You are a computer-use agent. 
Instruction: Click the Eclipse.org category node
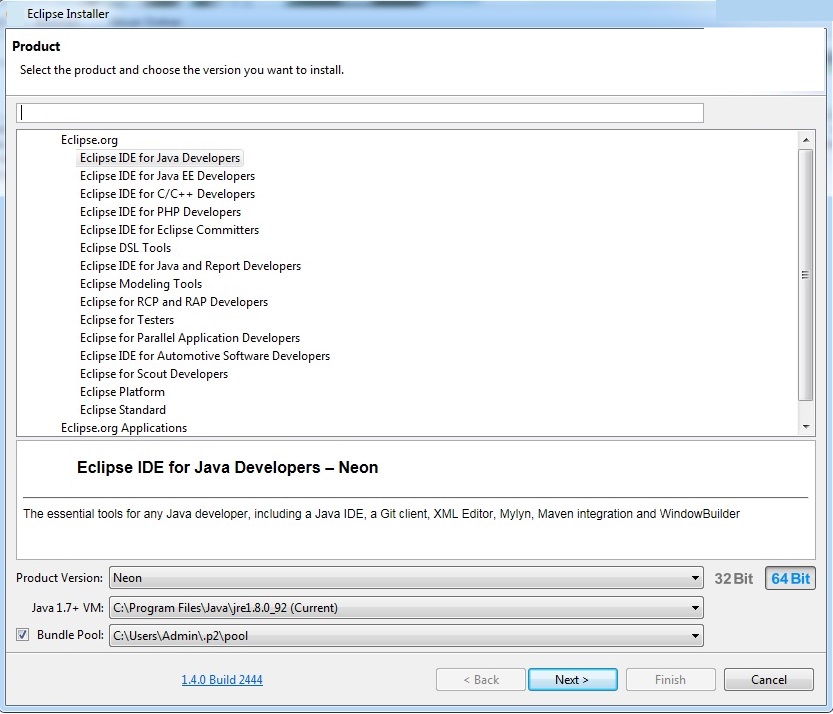point(89,140)
